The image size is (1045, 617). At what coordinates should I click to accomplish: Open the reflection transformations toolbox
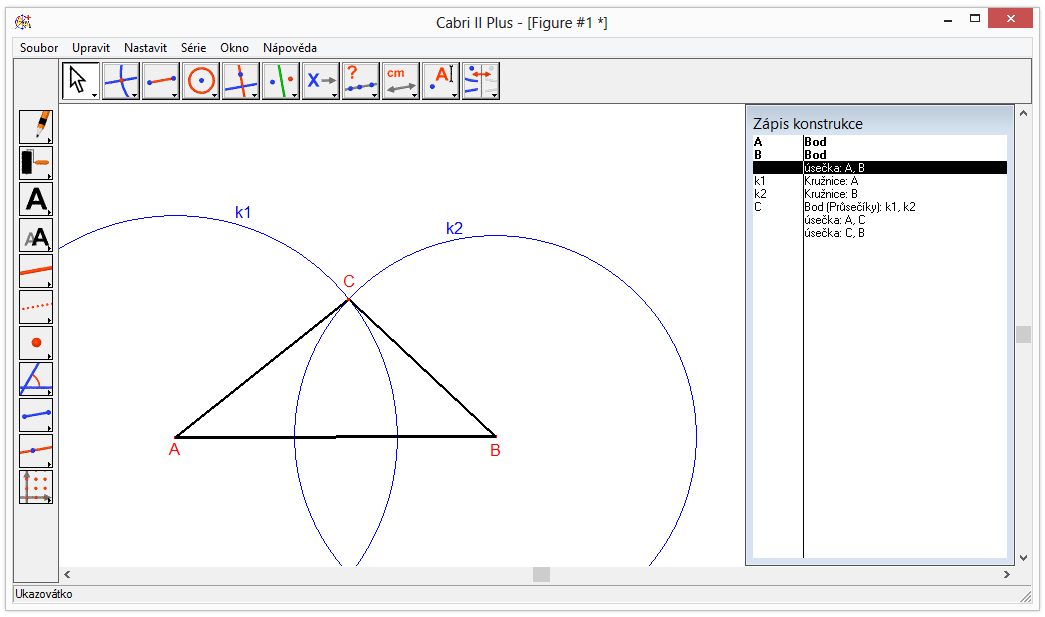coord(281,81)
